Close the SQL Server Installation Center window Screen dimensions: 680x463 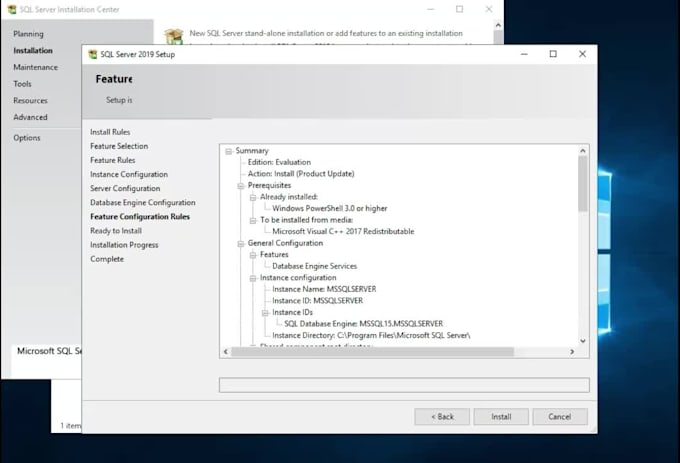[489, 9]
